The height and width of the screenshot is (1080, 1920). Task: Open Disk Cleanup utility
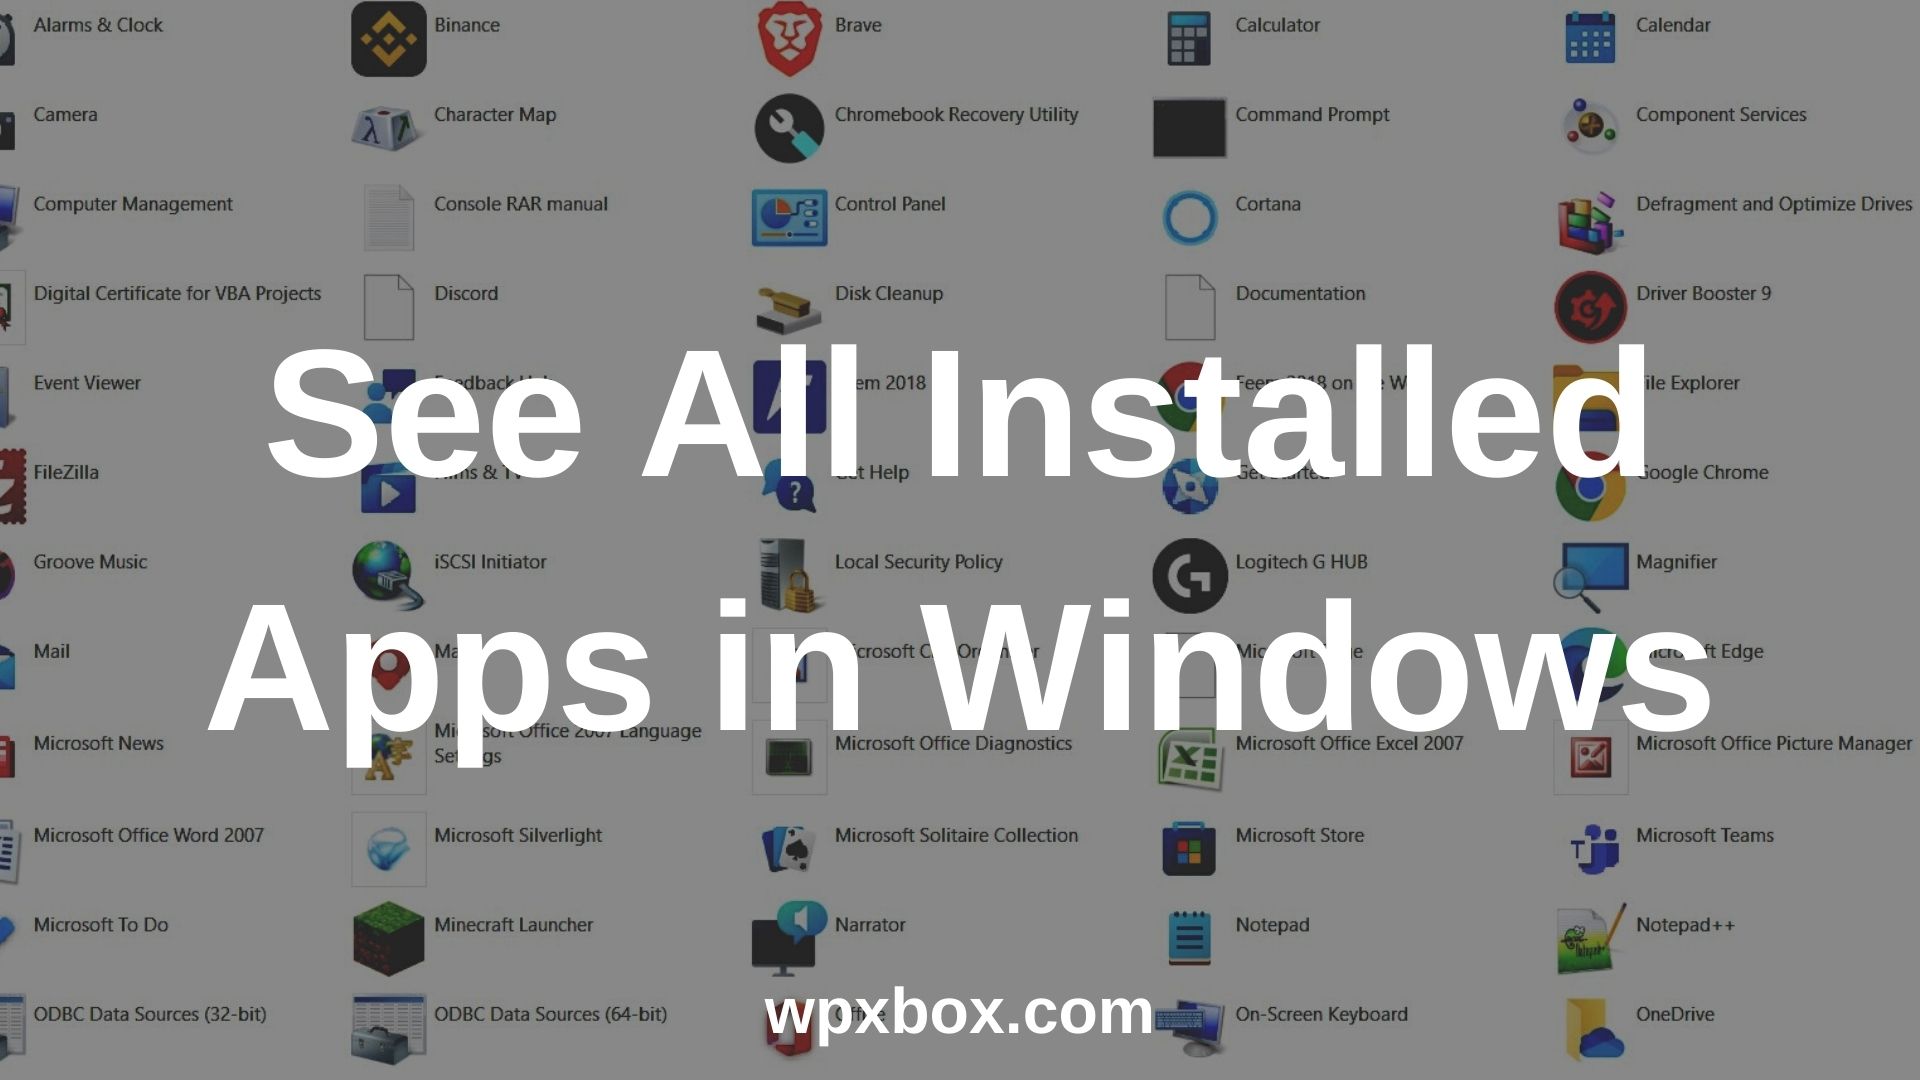coord(889,293)
